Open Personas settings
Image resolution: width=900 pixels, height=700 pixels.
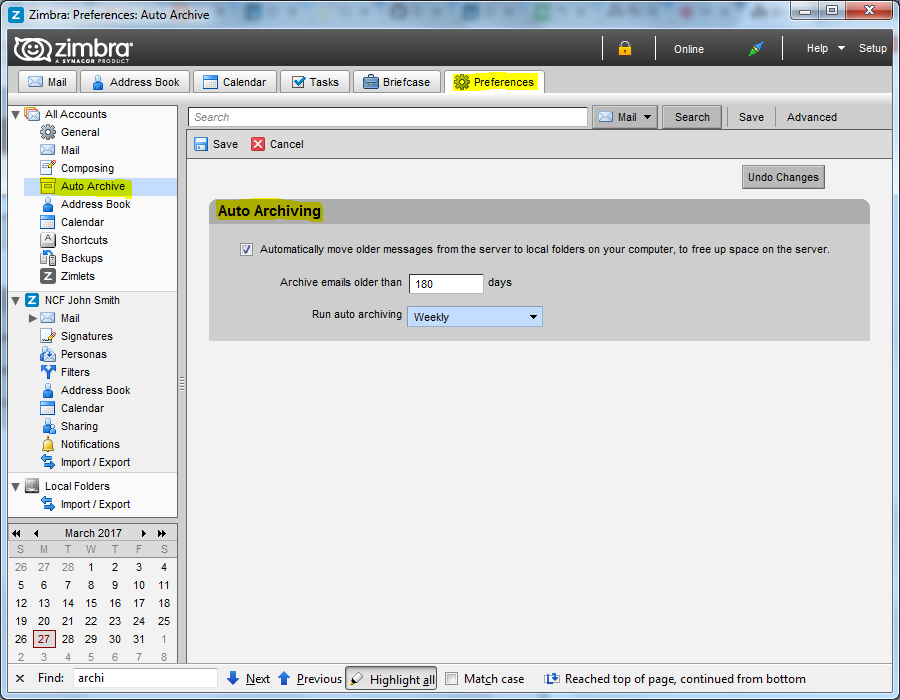click(83, 354)
